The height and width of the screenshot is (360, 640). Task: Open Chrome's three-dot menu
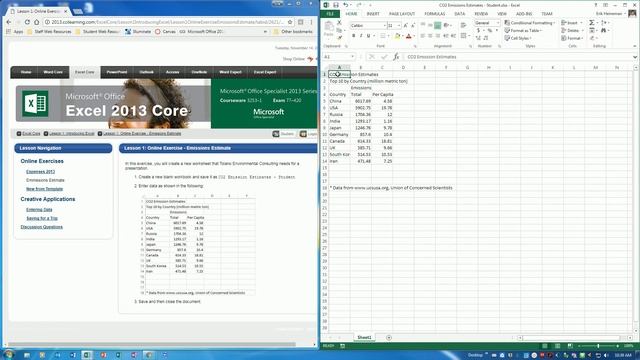(x=311, y=22)
